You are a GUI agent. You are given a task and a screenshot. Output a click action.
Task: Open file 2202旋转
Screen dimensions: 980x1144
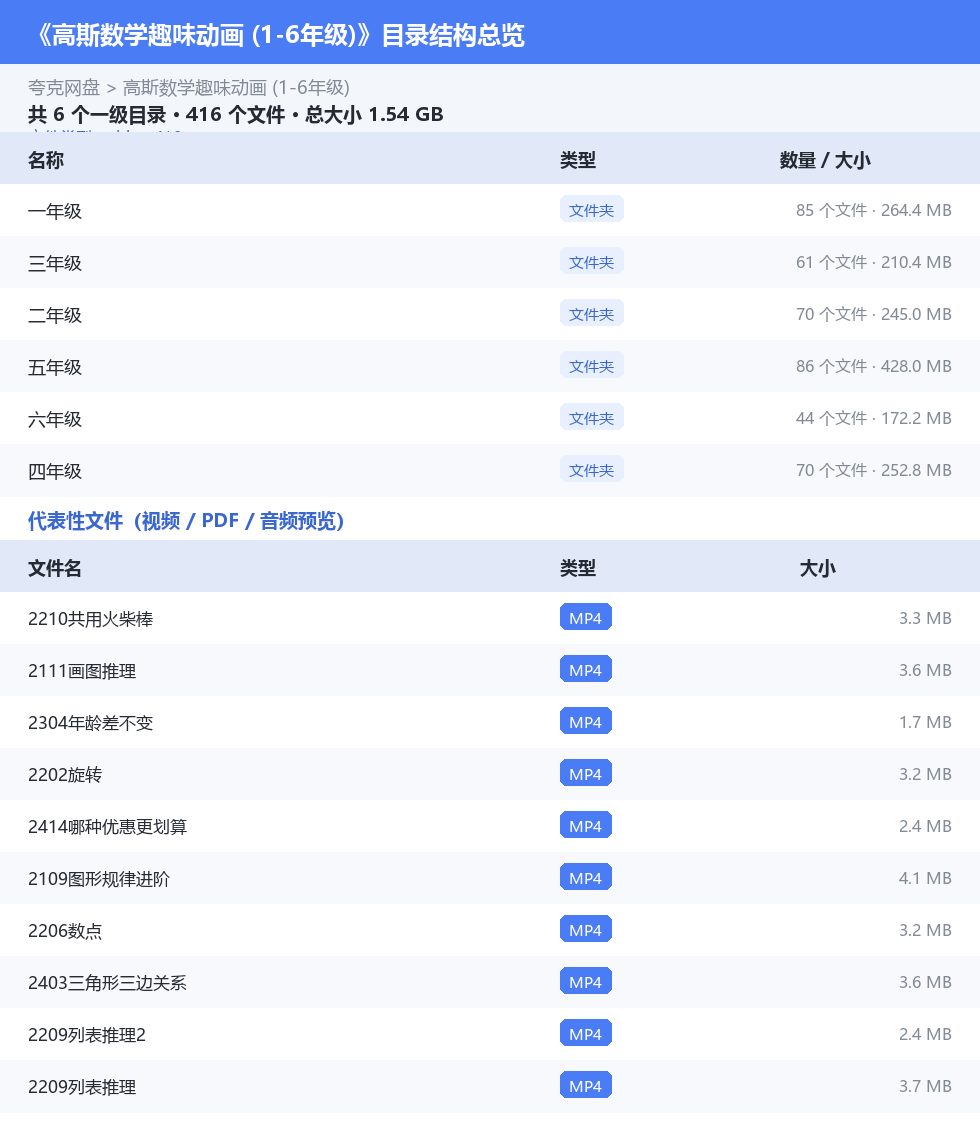65,775
